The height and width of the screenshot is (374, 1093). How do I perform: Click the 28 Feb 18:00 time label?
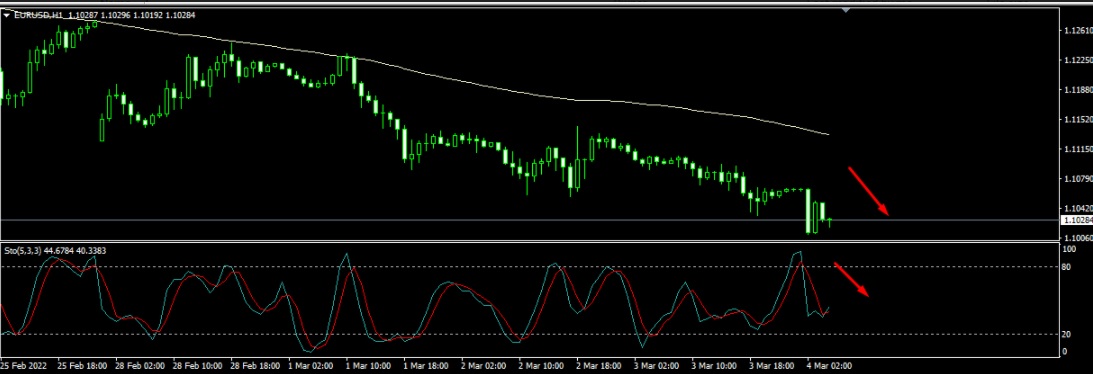click(x=256, y=365)
